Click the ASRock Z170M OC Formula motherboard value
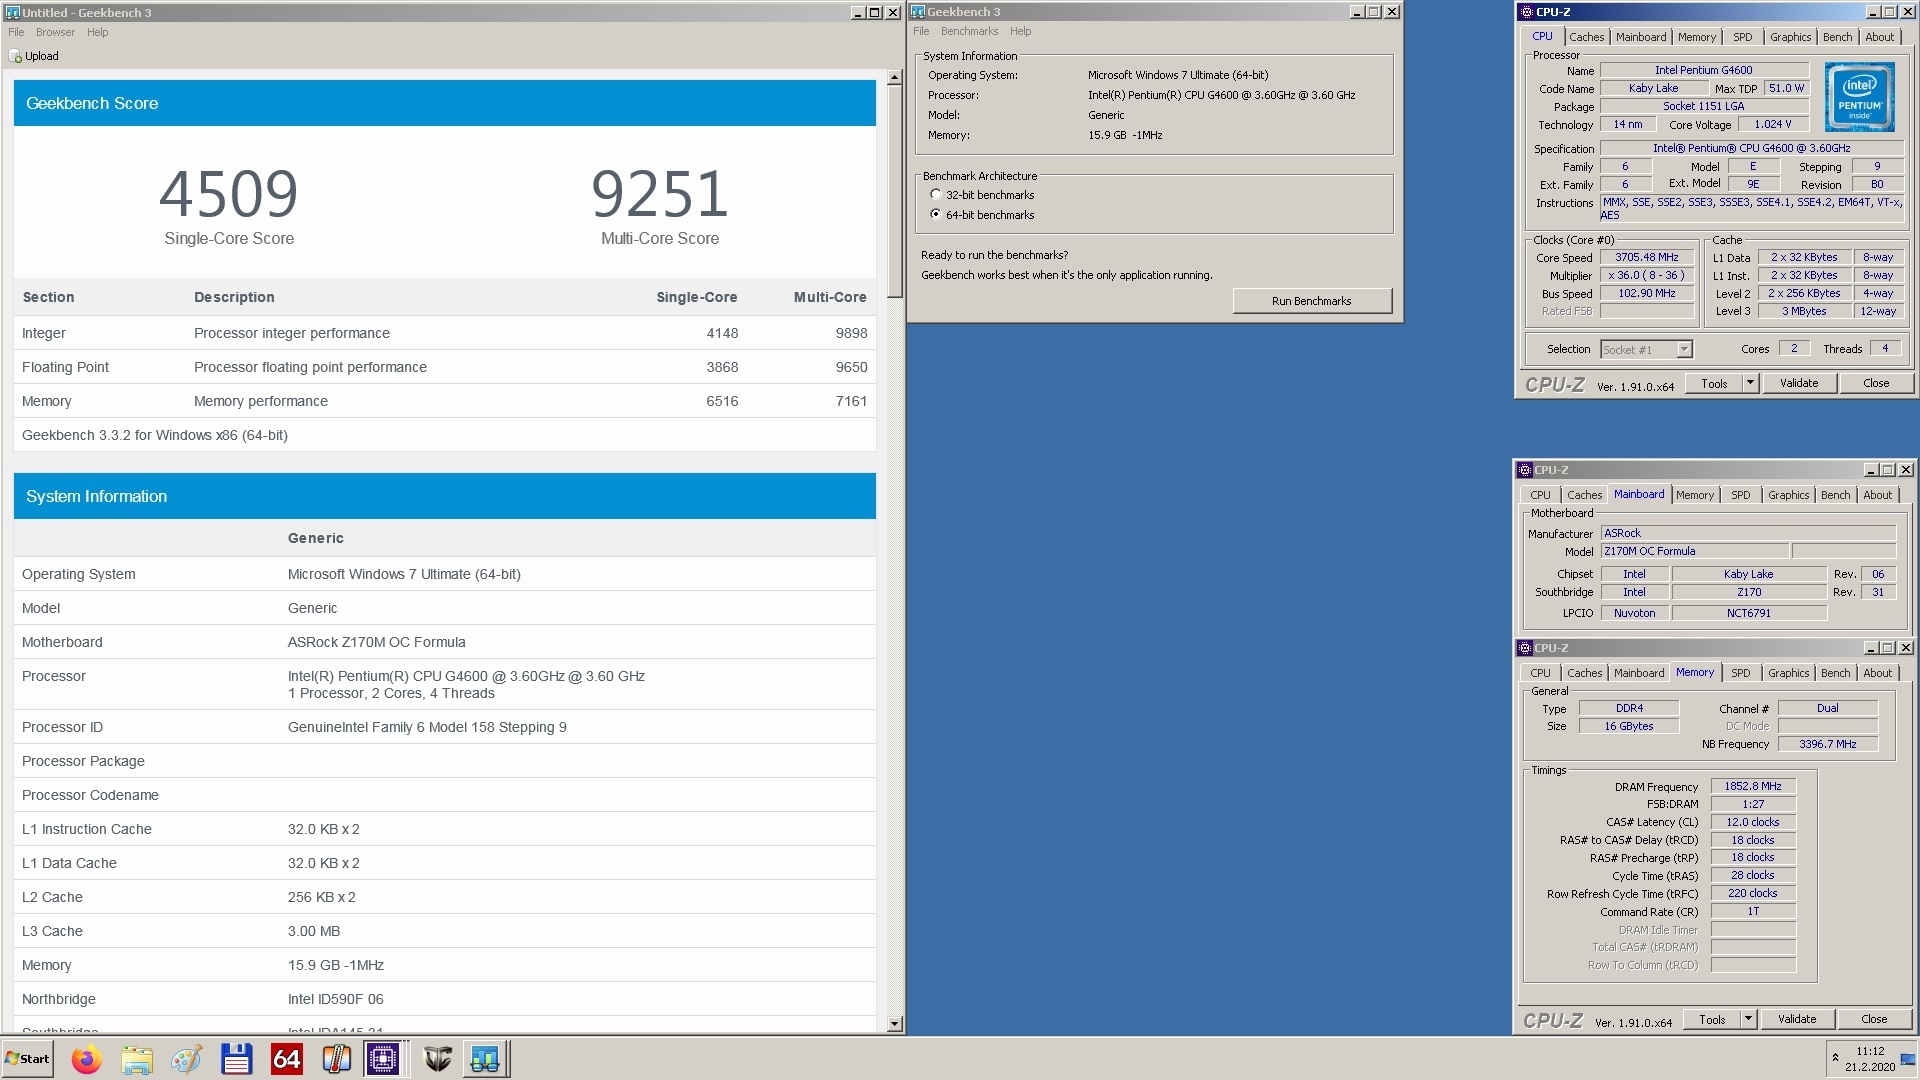1920x1080 pixels. [x=377, y=642]
